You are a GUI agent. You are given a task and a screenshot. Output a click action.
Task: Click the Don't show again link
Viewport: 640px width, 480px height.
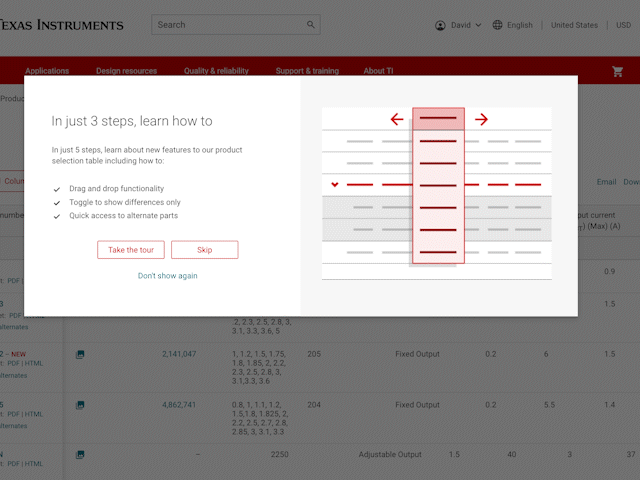tap(167, 276)
